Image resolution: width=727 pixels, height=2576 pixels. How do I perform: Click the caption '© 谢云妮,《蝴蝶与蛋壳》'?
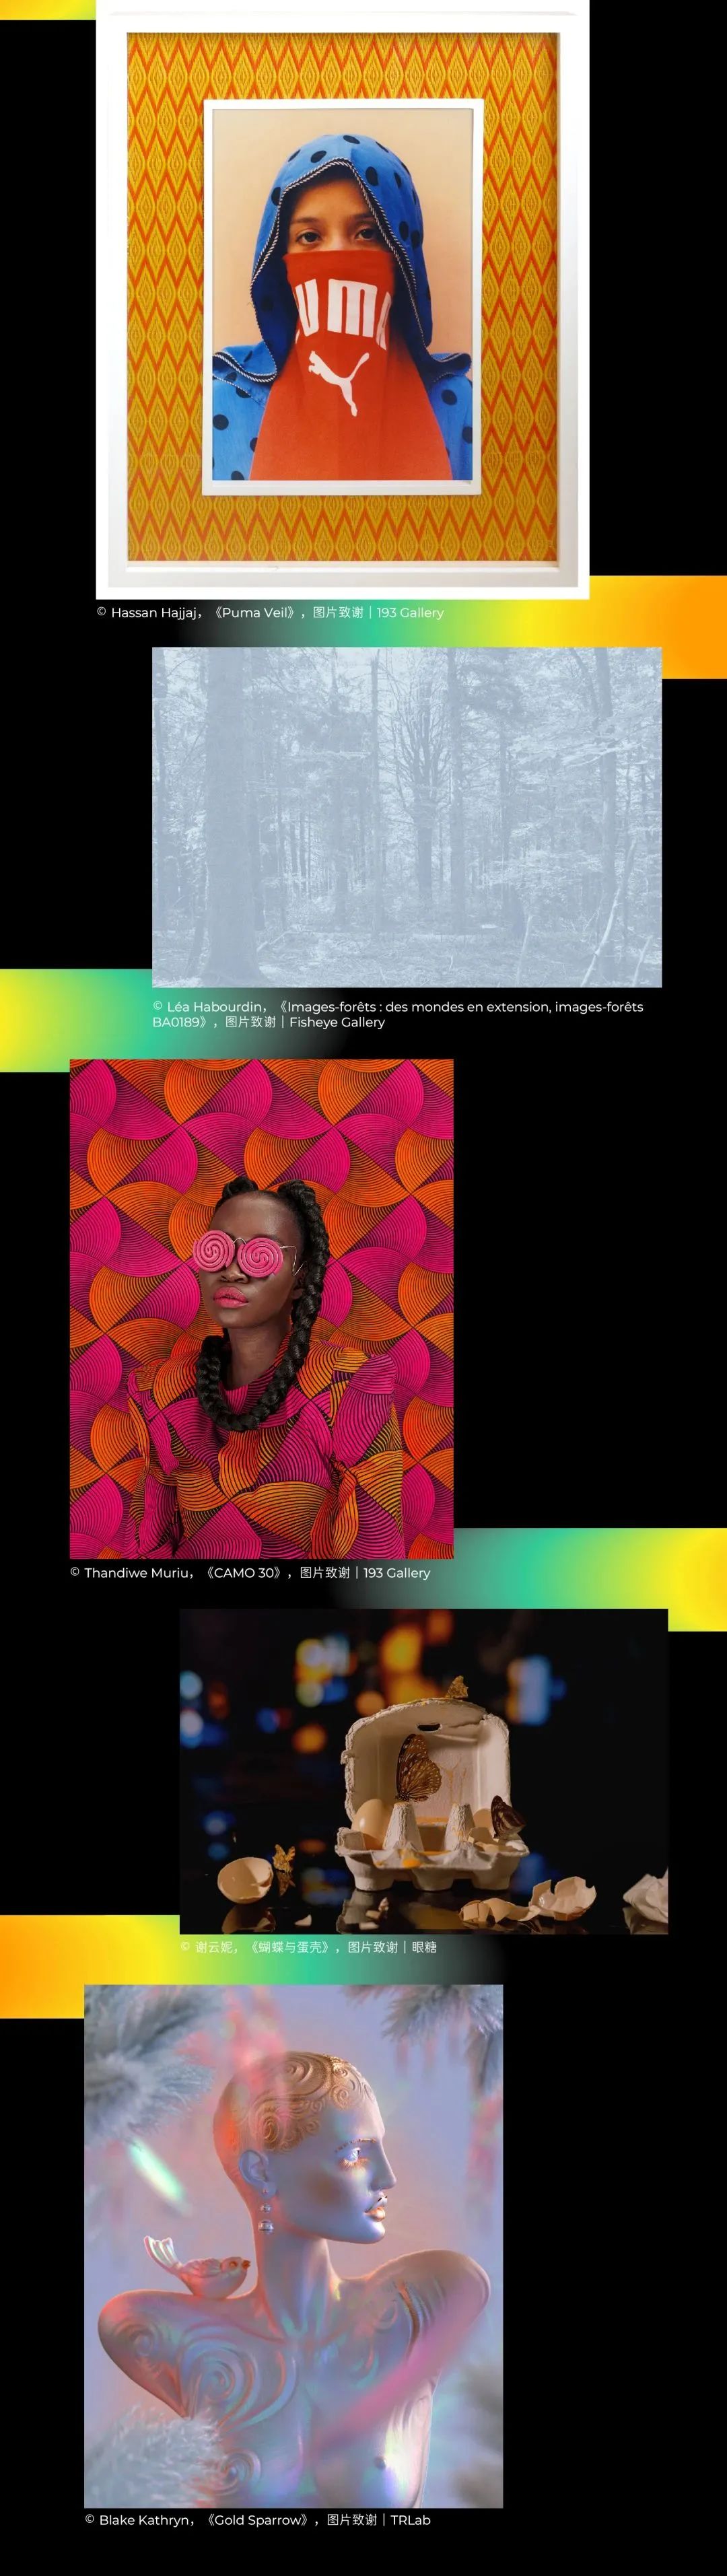coord(308,1947)
